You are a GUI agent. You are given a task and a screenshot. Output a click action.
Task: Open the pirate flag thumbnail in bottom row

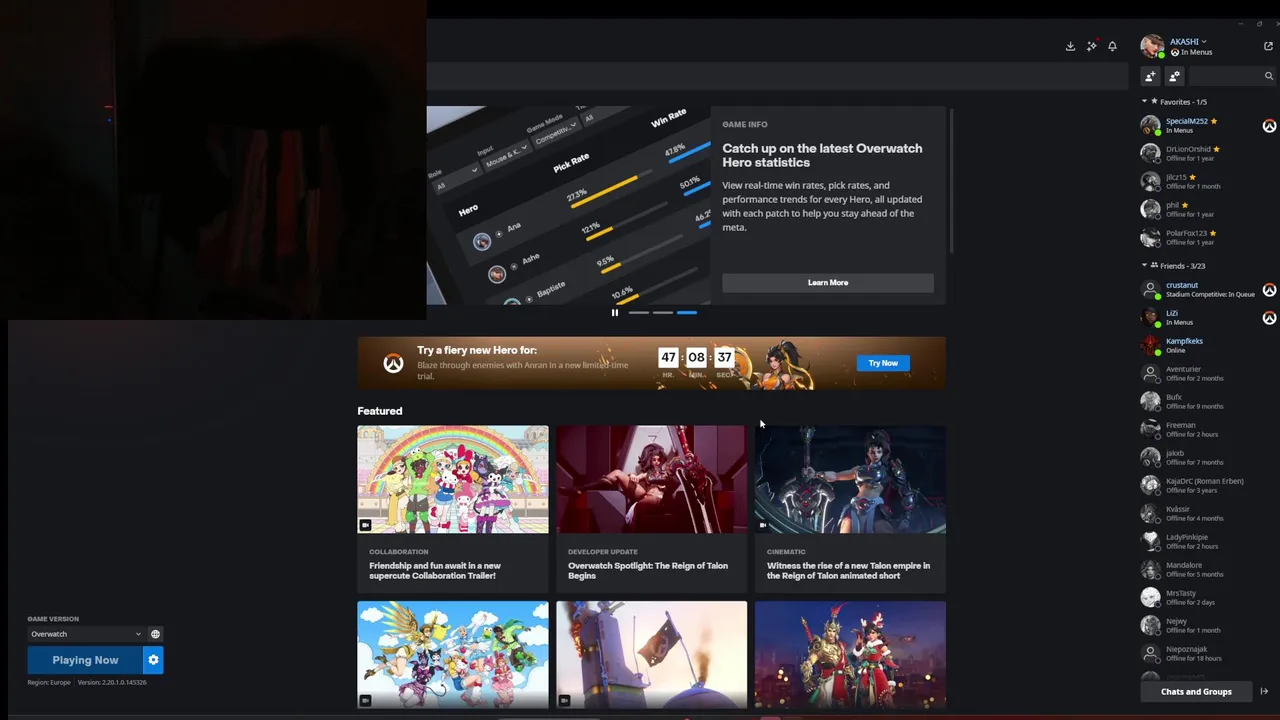(652, 654)
